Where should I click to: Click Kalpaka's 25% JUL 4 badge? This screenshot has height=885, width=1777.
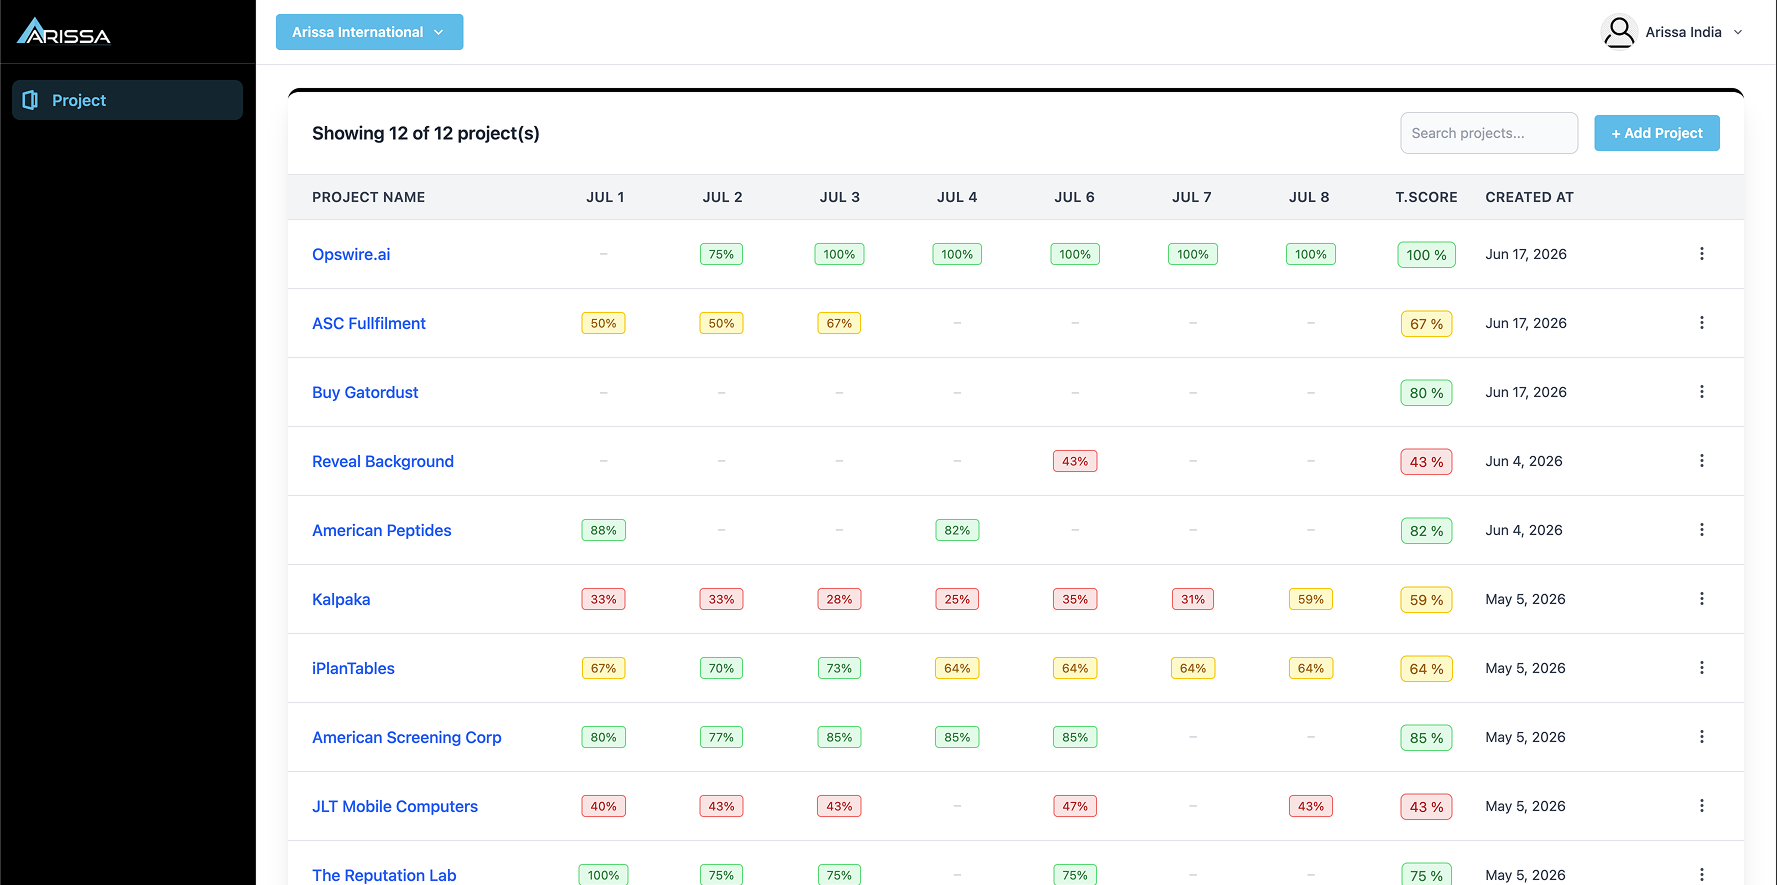(x=957, y=599)
